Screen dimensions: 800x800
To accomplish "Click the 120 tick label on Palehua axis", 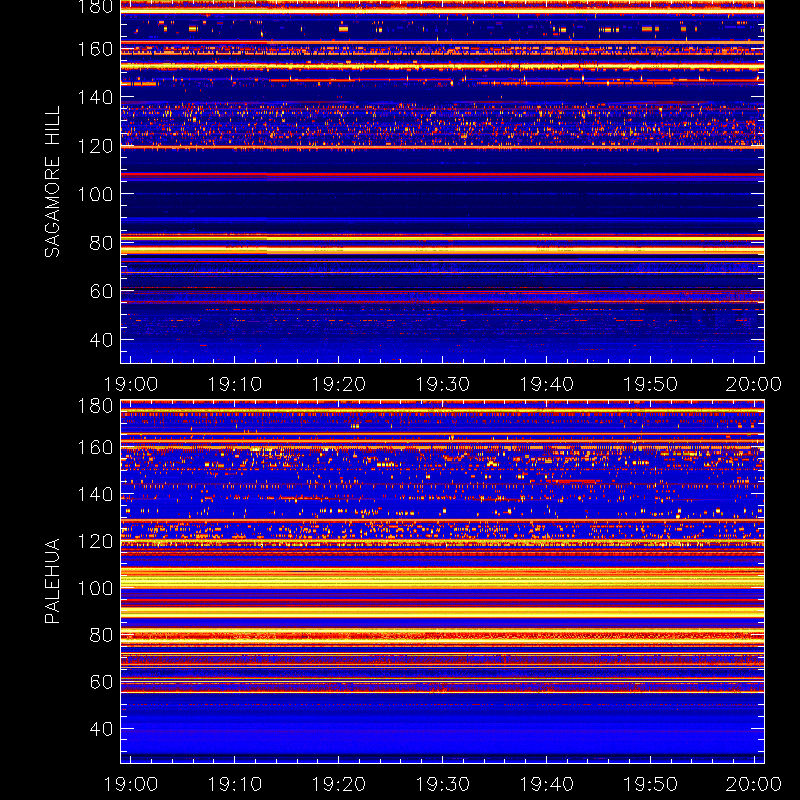I will [95, 541].
